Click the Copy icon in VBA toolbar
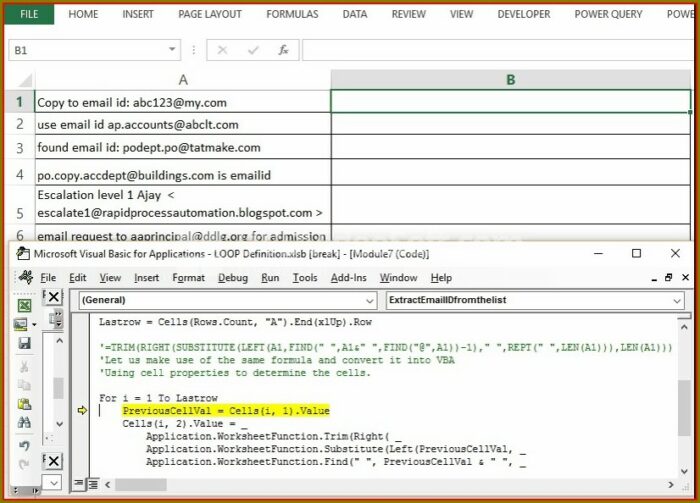Viewport: 700px width, 503px height. click(x=24, y=385)
